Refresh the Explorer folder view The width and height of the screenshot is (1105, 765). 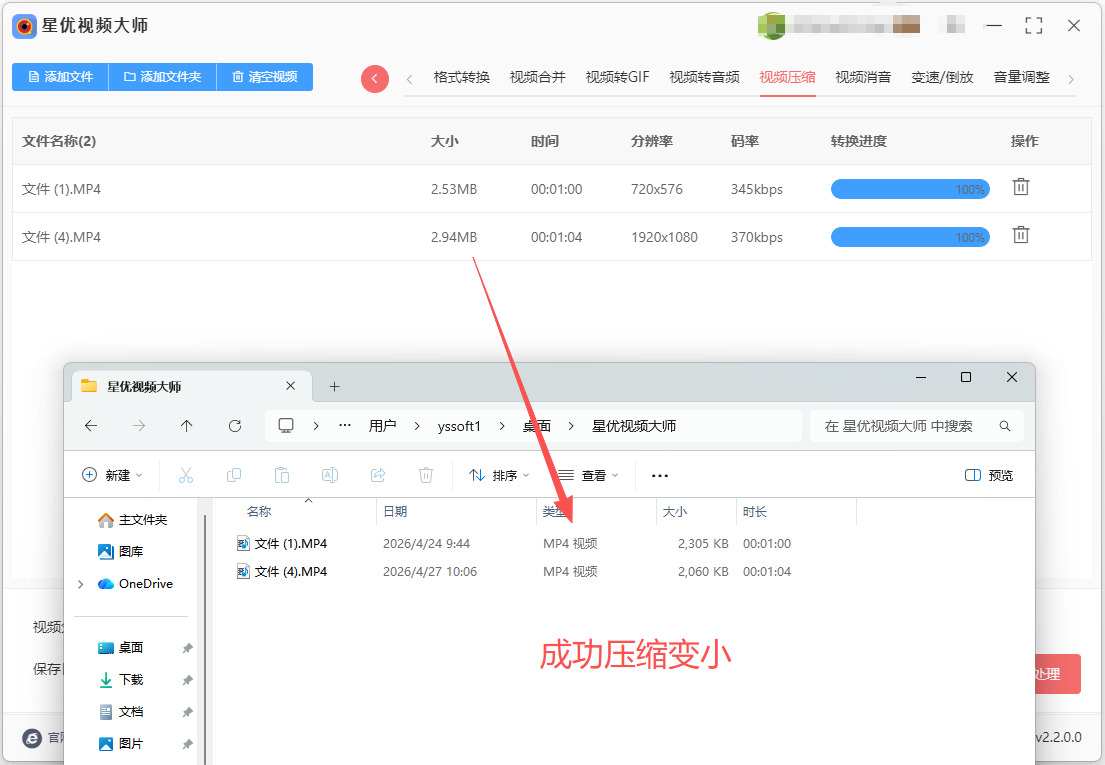point(235,425)
